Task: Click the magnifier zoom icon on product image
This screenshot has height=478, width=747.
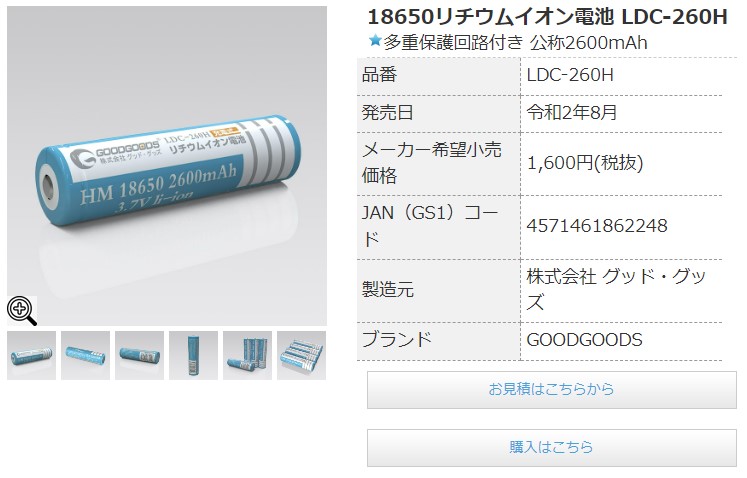Action: (x=22, y=311)
